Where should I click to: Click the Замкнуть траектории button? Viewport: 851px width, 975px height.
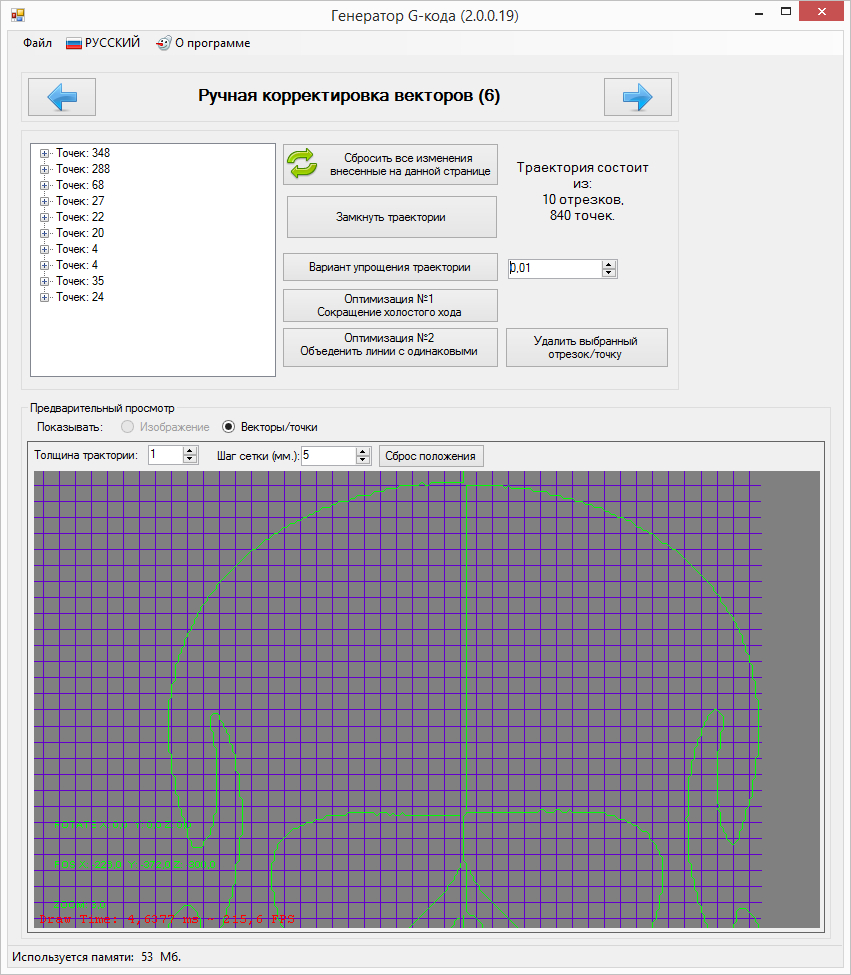point(392,217)
